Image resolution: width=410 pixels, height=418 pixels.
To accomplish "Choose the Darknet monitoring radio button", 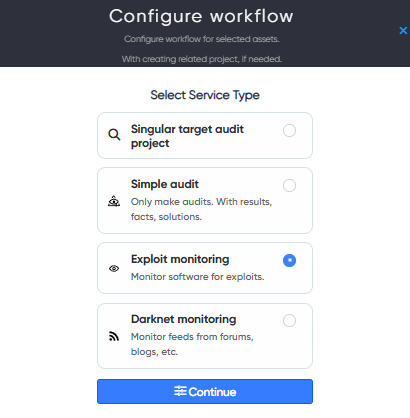I will (289, 320).
